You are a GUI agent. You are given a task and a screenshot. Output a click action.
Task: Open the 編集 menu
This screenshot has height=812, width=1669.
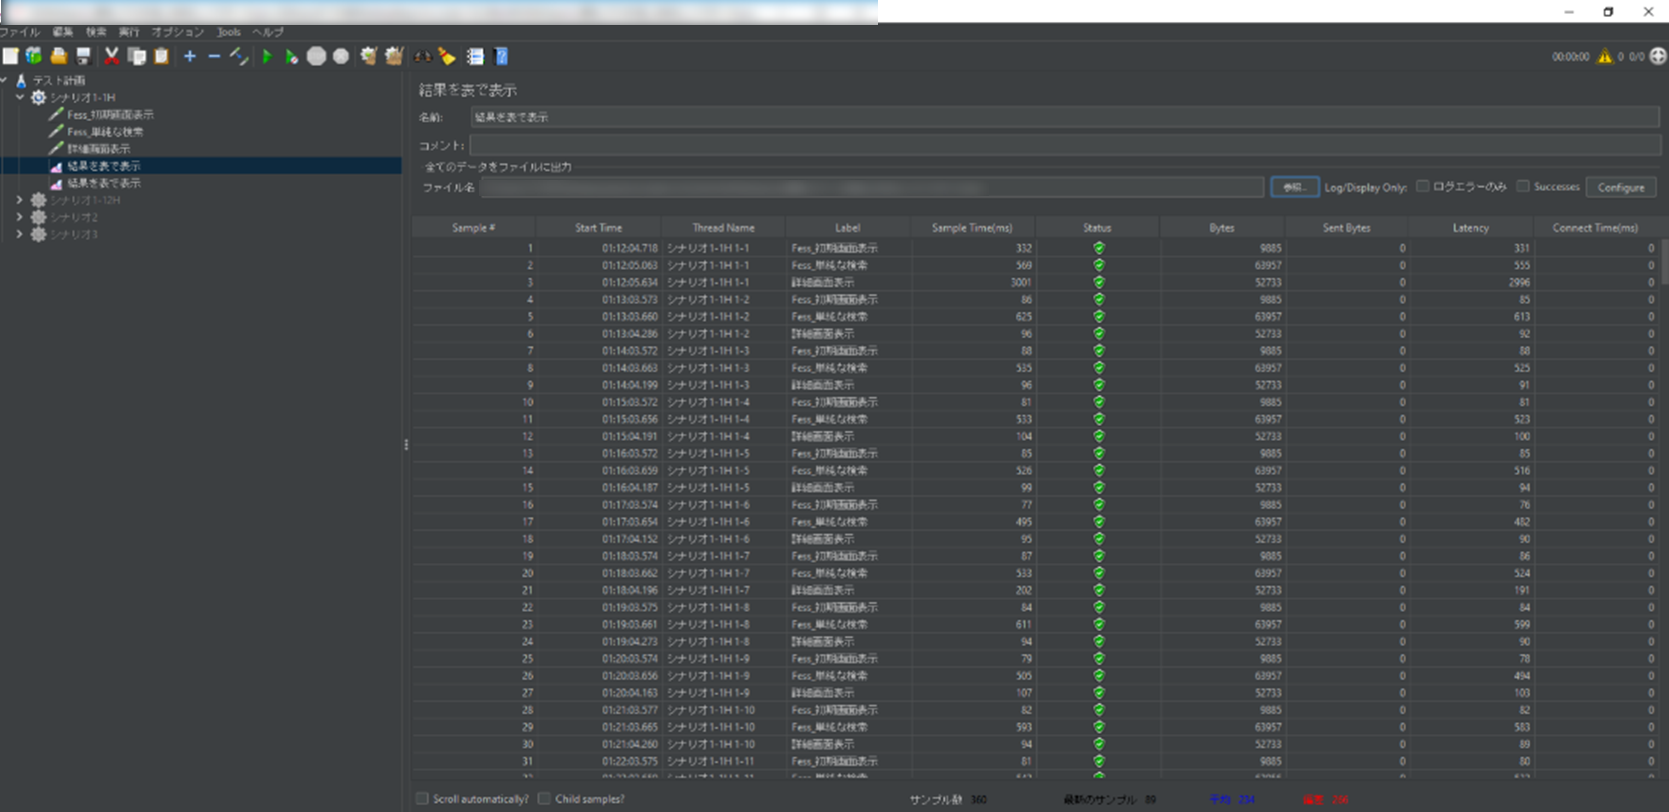pos(63,32)
